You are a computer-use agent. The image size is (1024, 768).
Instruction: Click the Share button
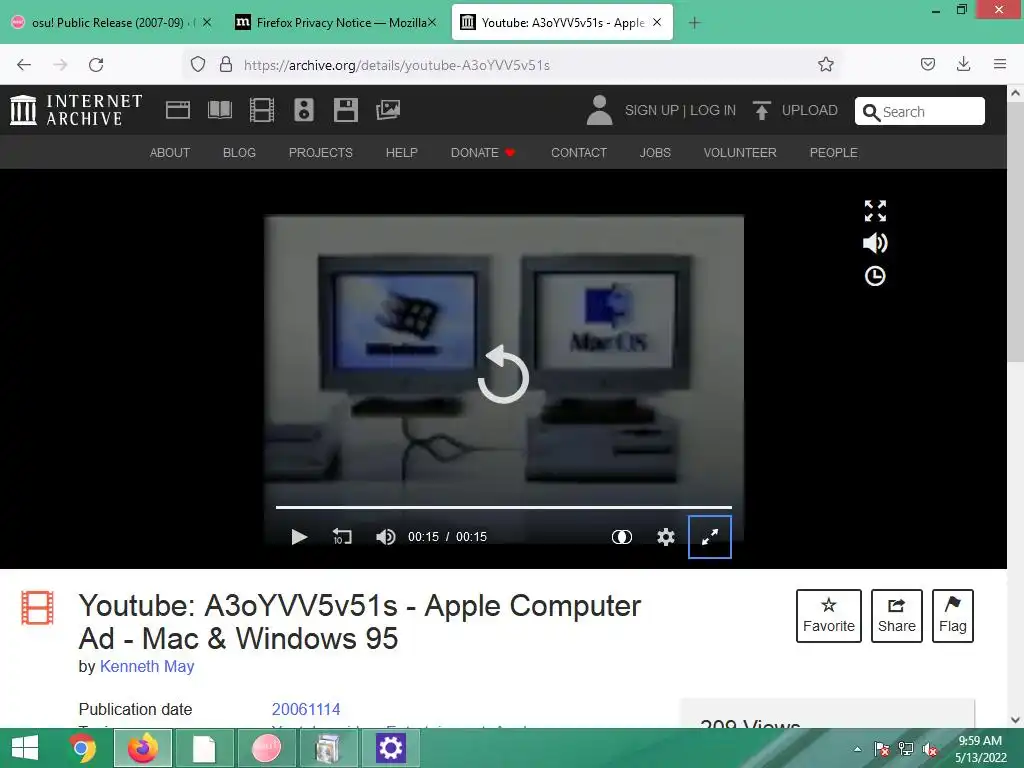click(x=897, y=616)
